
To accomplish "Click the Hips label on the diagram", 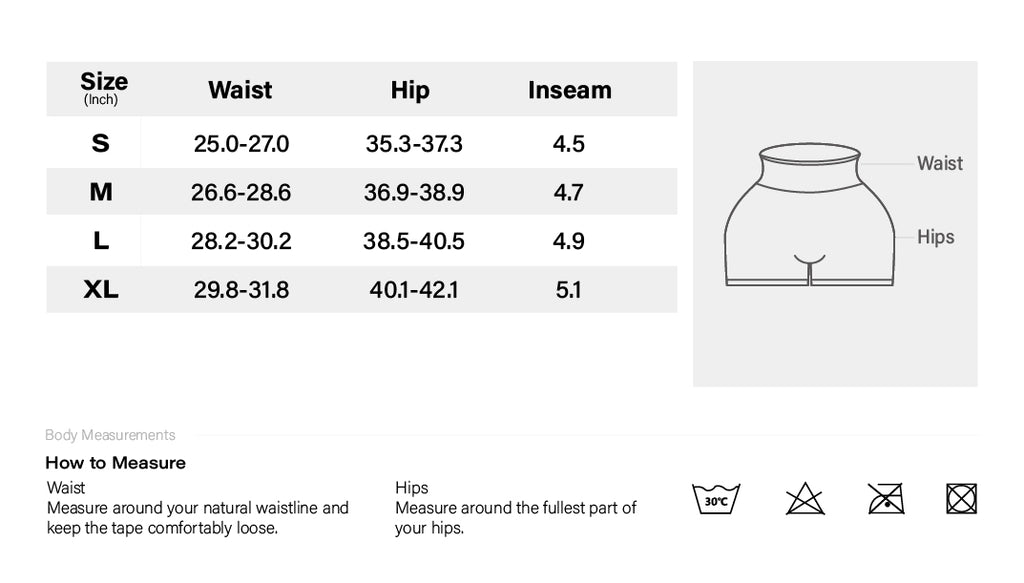I will (x=935, y=237).
